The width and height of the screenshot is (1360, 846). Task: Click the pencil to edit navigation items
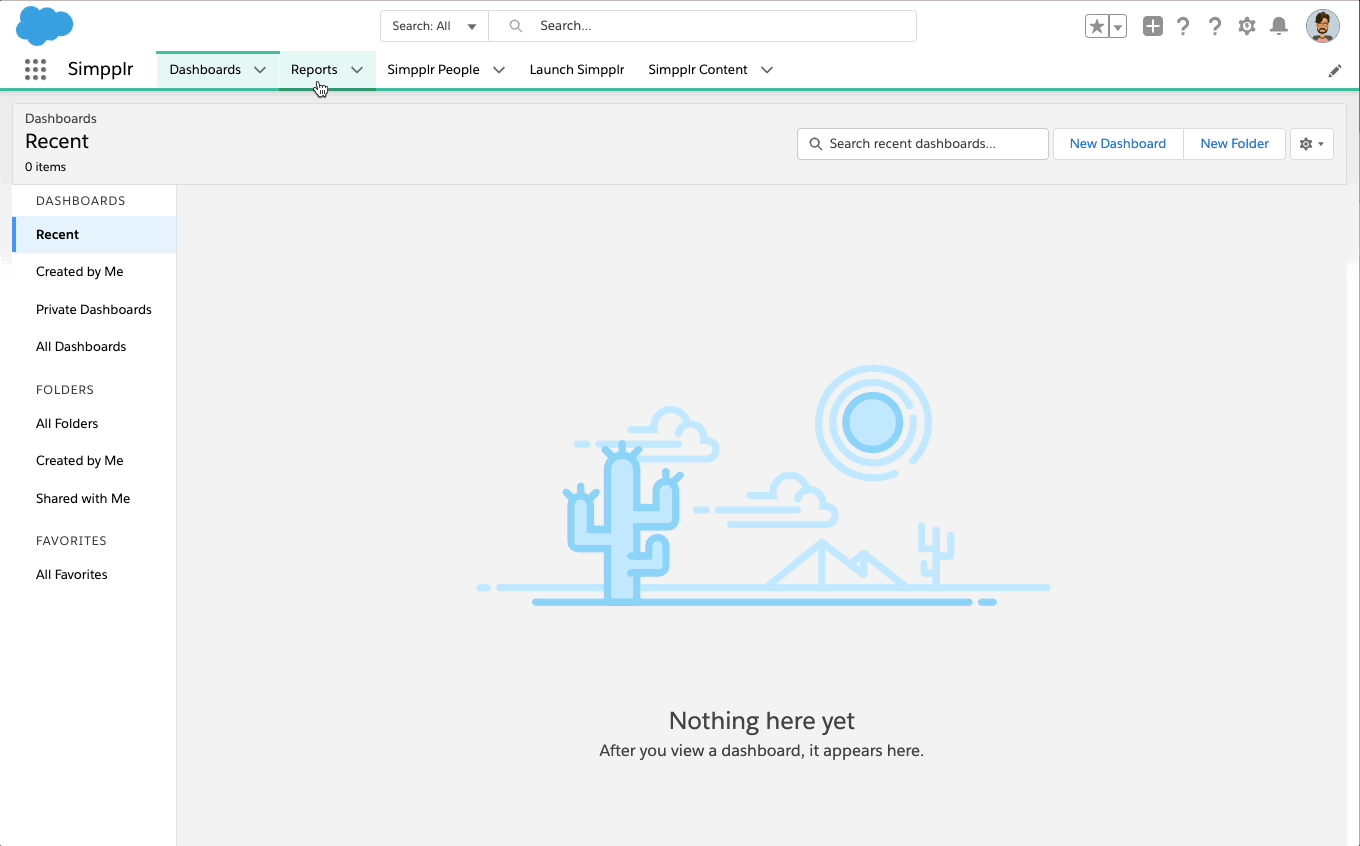click(x=1335, y=71)
